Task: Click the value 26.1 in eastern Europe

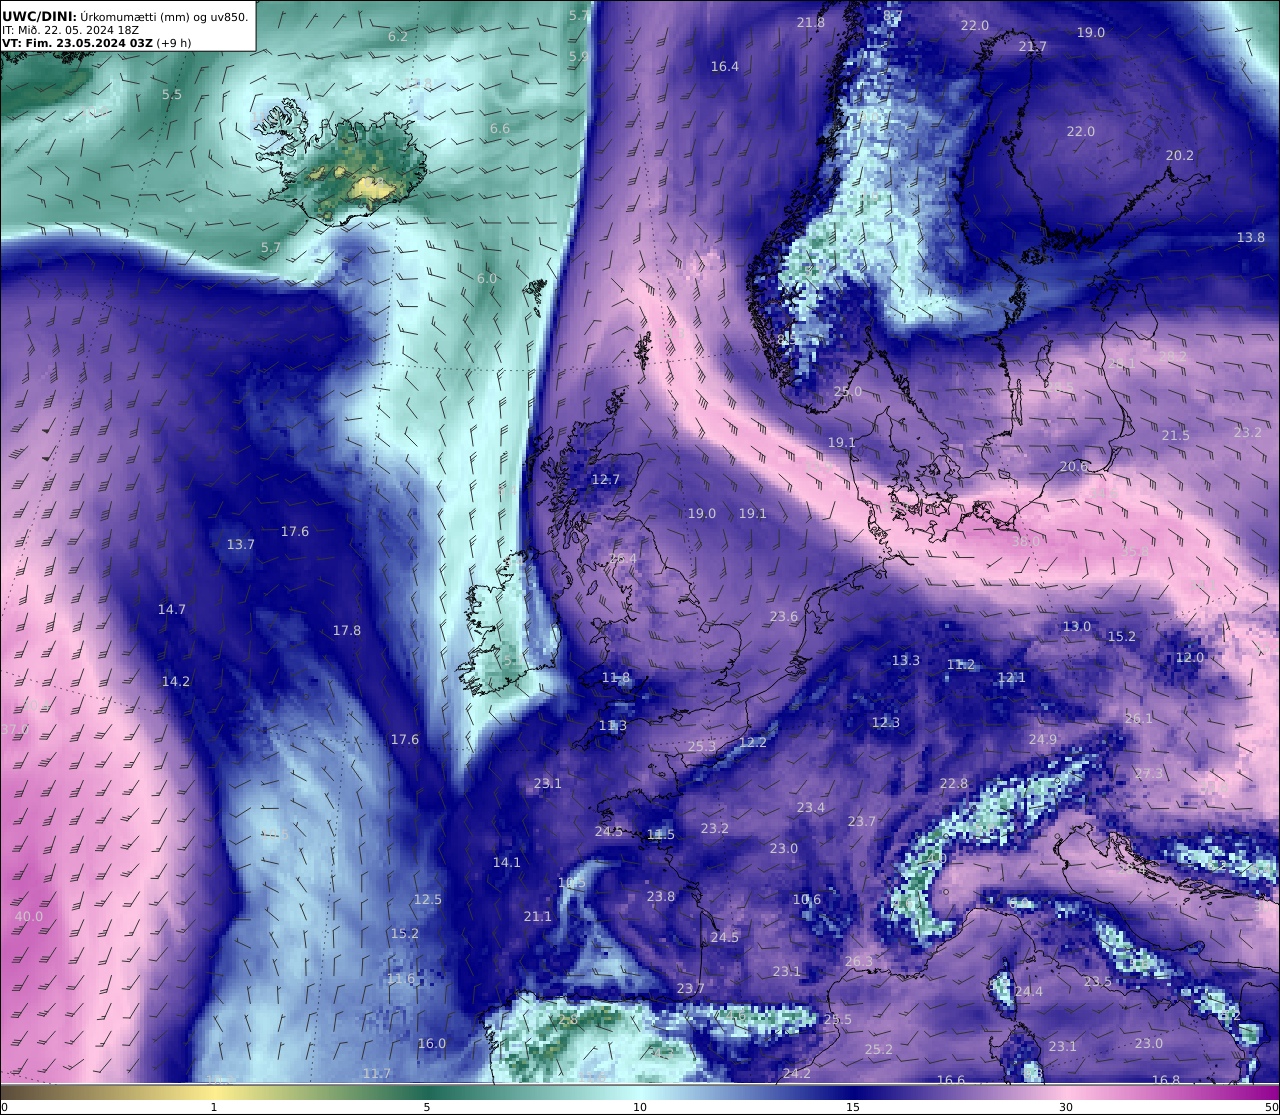Action: pyautogui.click(x=1139, y=718)
